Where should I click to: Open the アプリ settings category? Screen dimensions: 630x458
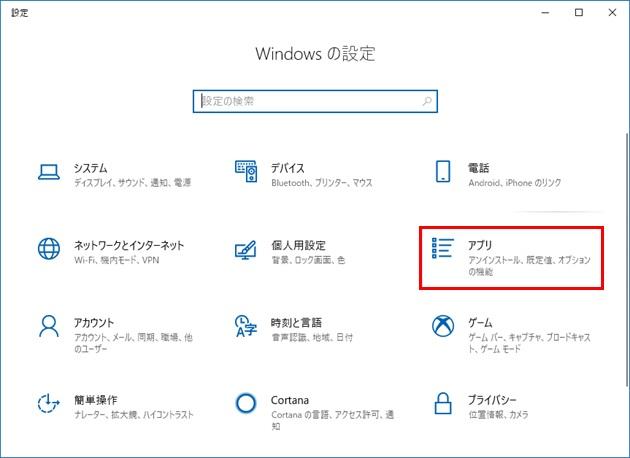point(480,245)
